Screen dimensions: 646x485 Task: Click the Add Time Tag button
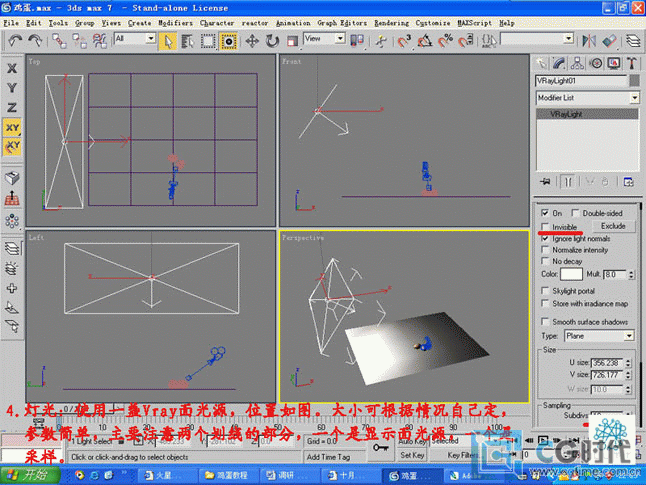[x=328, y=457]
